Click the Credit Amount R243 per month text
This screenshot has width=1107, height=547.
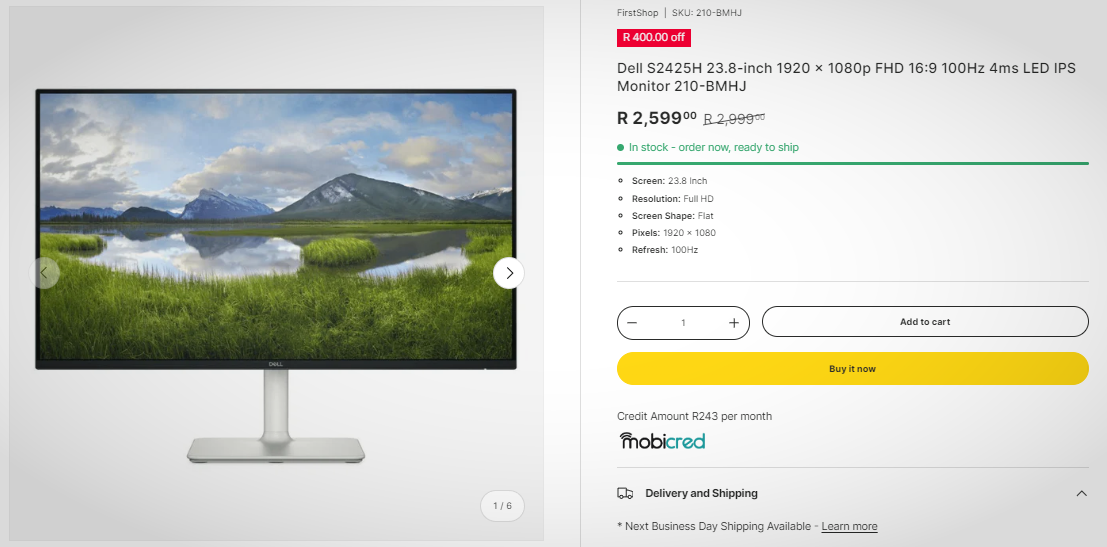695,416
